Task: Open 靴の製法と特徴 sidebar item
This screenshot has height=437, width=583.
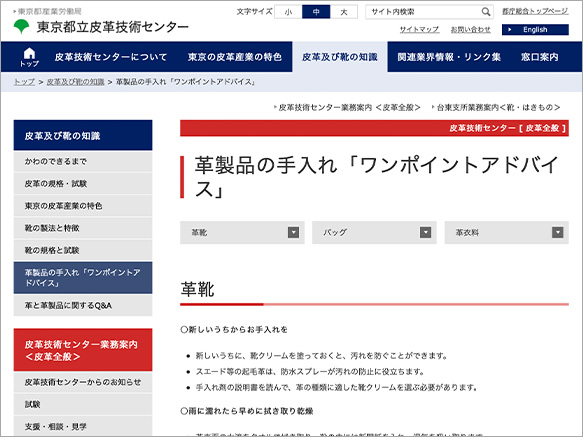Action: coord(83,228)
